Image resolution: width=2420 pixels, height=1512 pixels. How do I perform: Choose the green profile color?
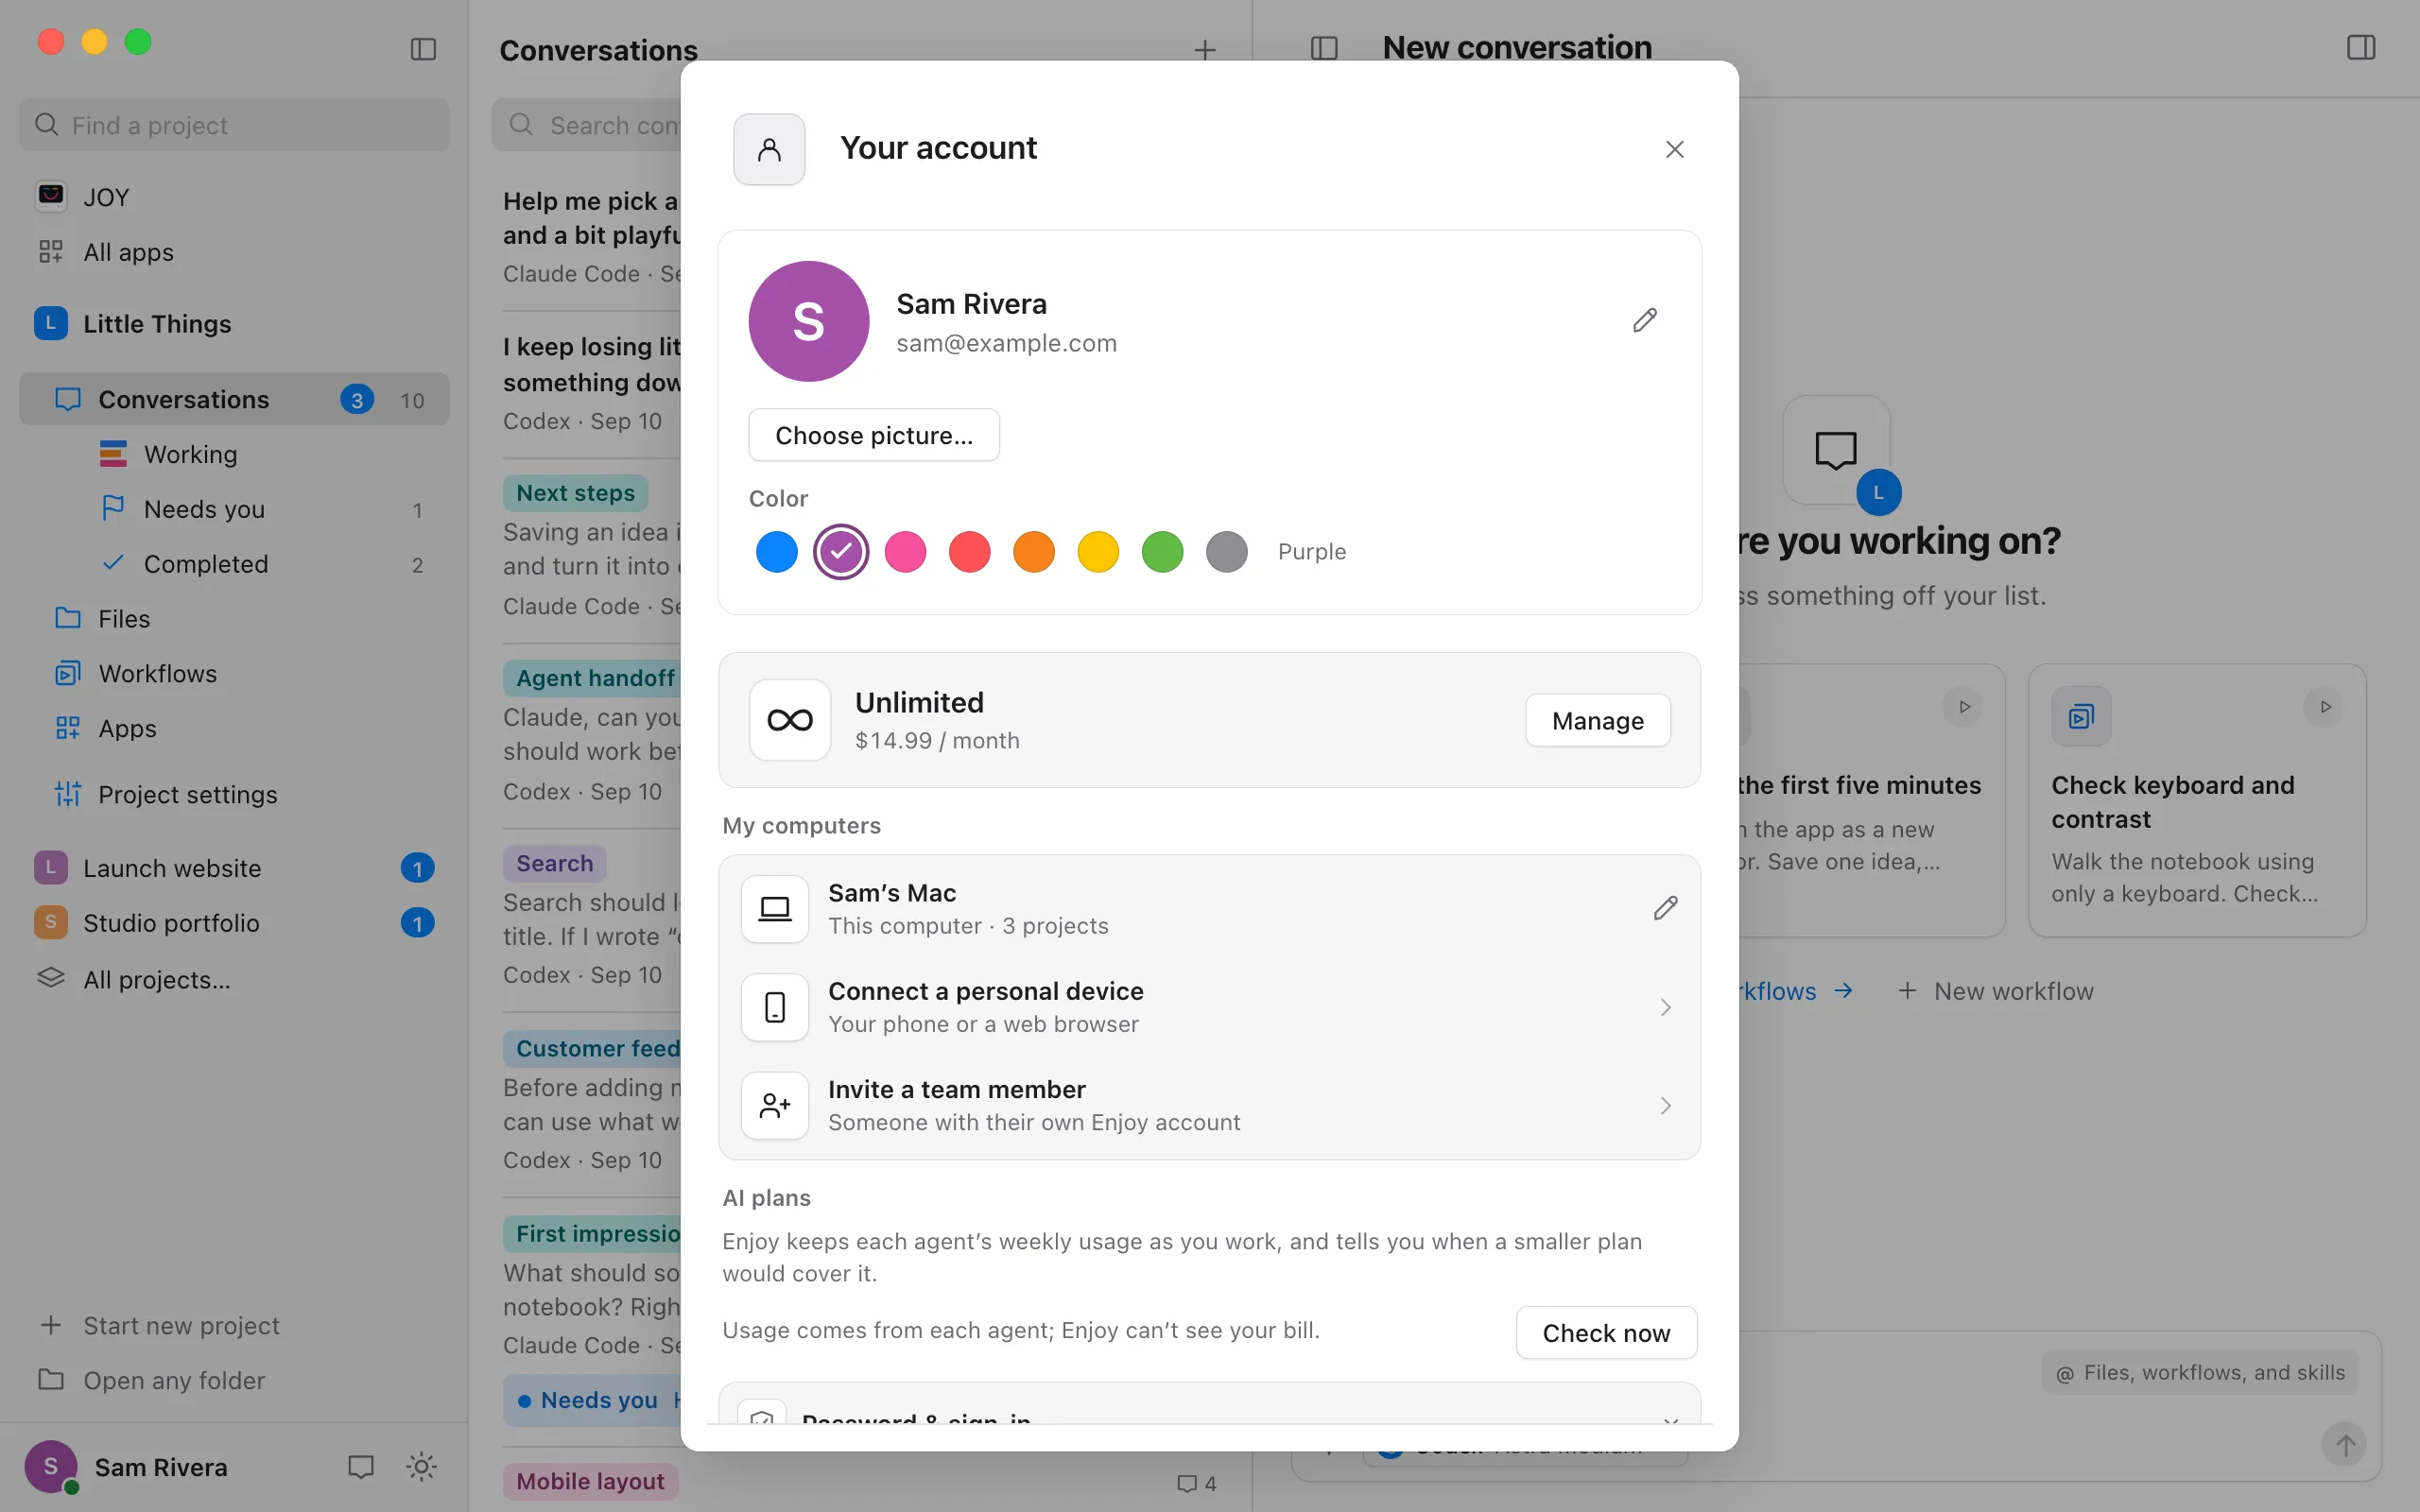1163,552
